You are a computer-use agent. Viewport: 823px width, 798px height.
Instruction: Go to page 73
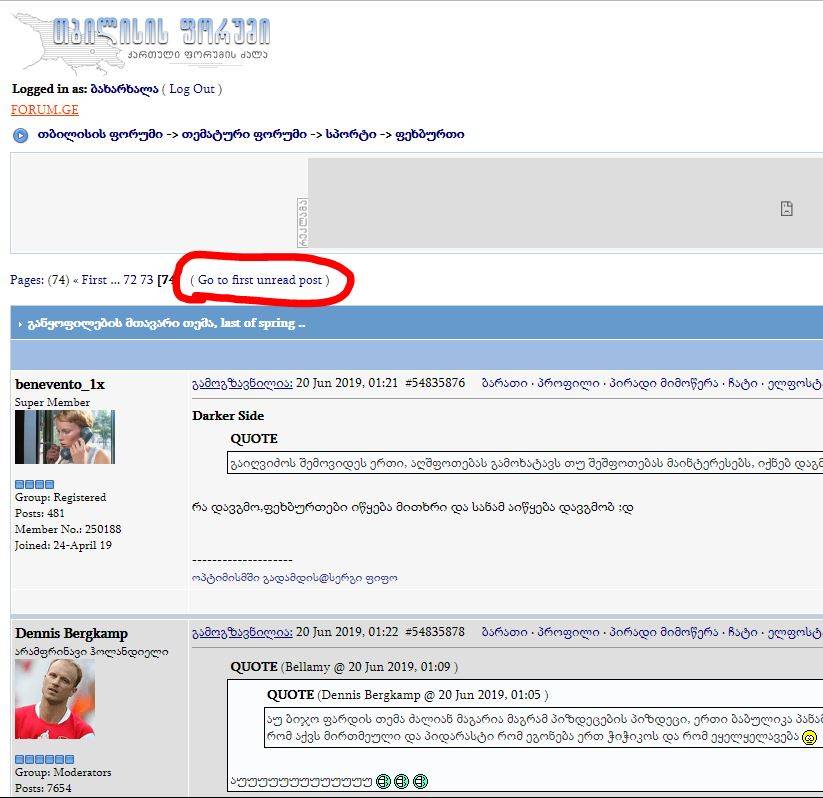pos(147,280)
